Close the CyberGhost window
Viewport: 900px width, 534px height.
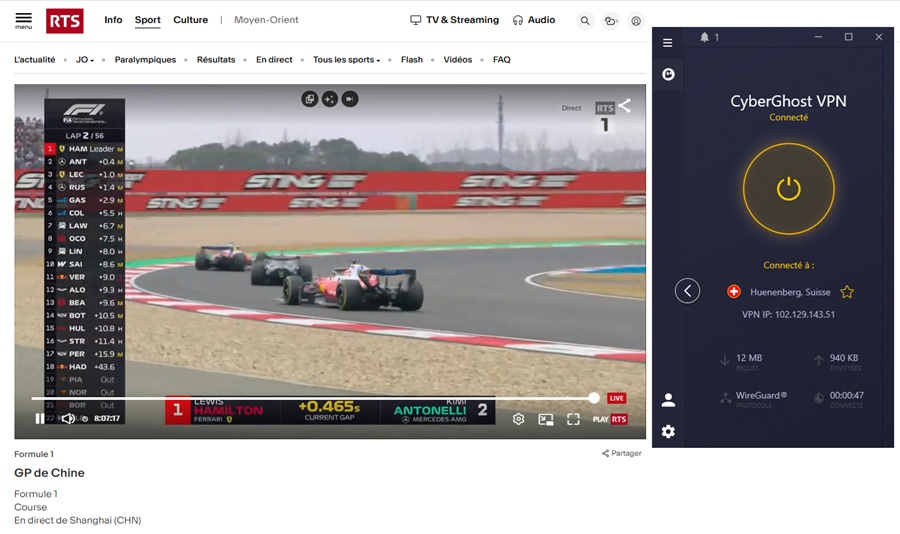click(x=879, y=37)
